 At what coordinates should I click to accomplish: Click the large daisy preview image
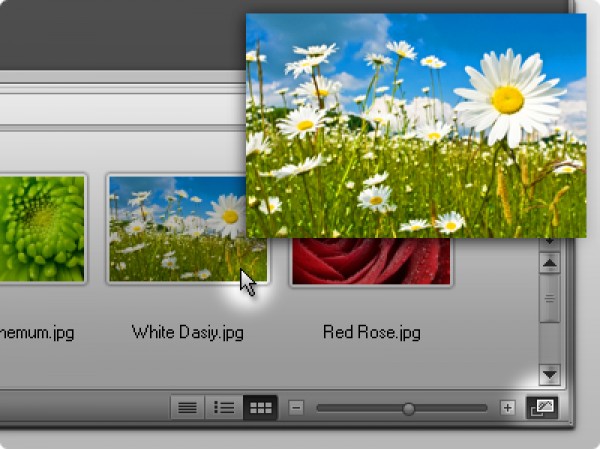[416, 126]
